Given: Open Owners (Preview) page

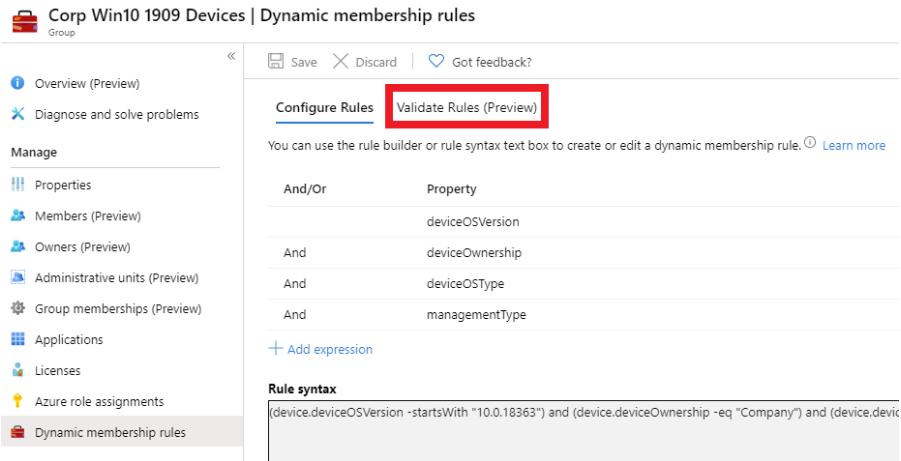Looking at the screenshot, I should coord(83,247).
